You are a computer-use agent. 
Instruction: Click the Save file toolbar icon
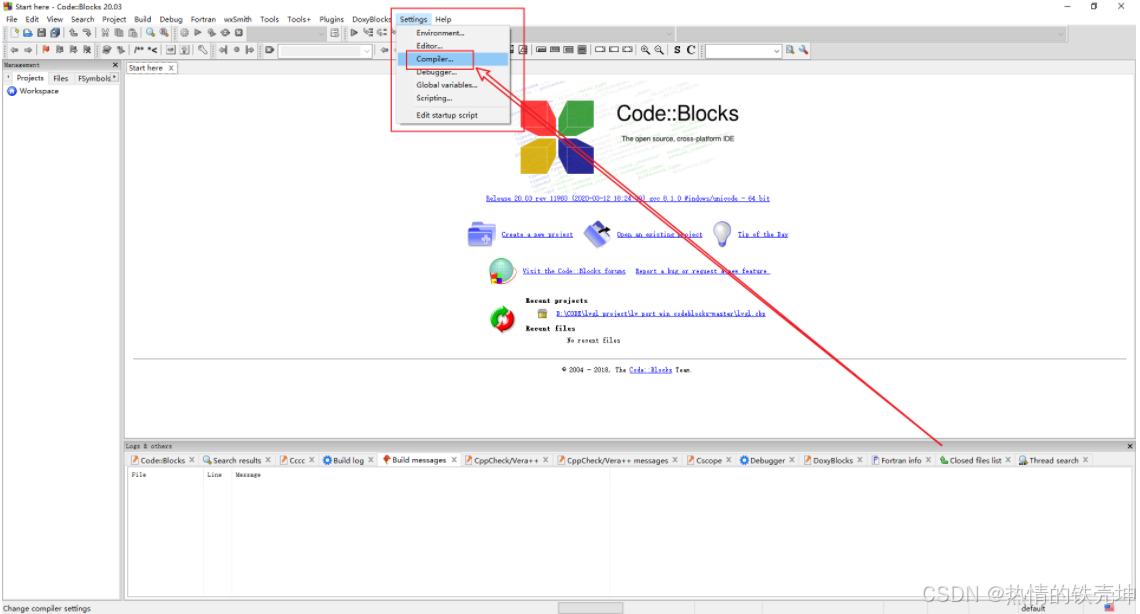click(40, 32)
